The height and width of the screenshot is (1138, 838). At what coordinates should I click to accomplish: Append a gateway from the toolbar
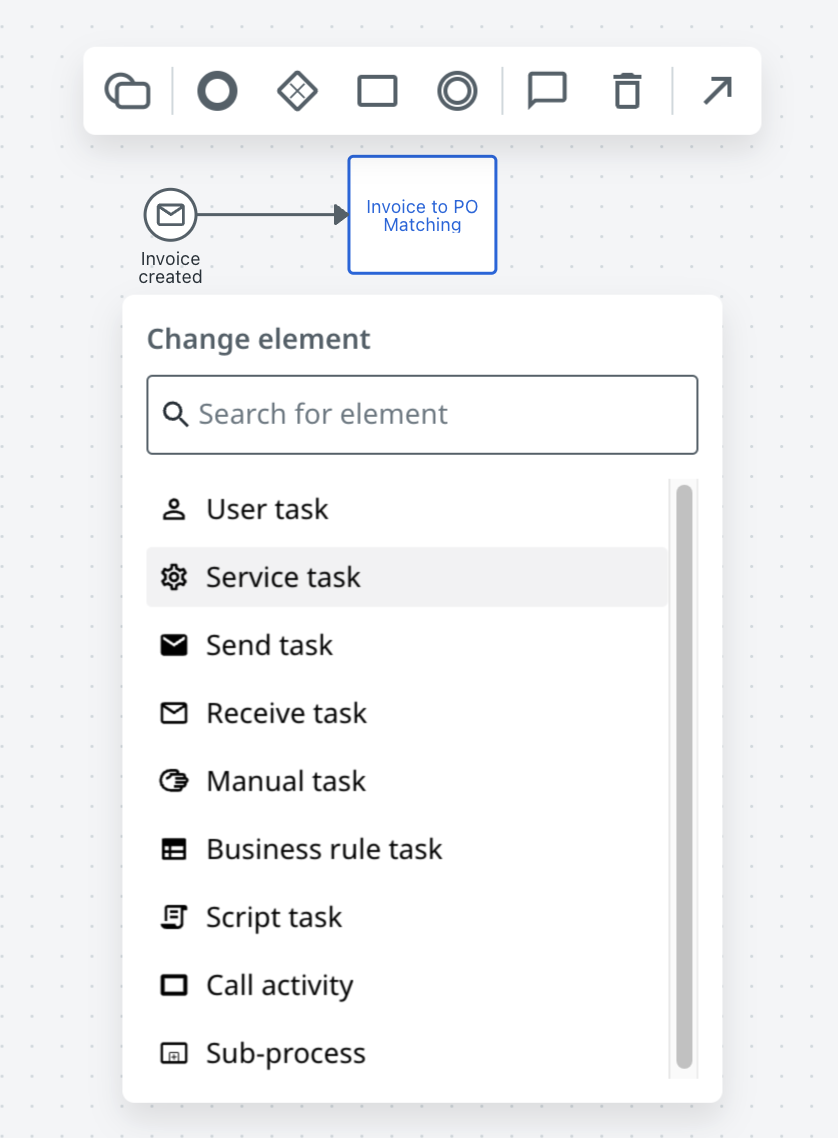click(297, 91)
